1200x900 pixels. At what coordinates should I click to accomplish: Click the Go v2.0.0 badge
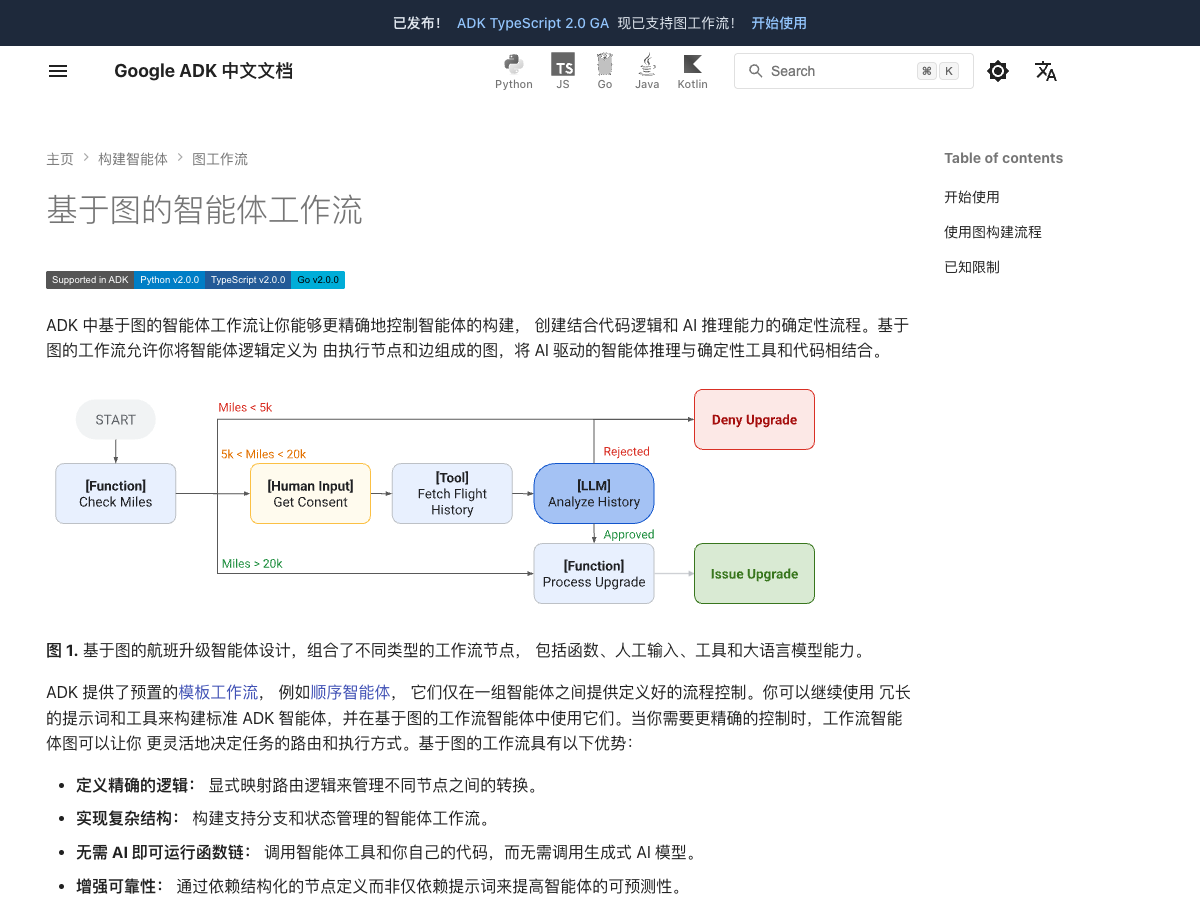point(318,280)
